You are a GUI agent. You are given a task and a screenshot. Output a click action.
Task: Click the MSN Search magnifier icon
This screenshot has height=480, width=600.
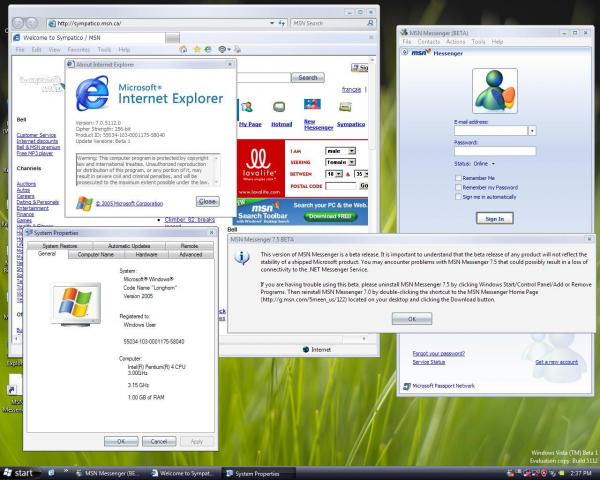tap(370, 23)
